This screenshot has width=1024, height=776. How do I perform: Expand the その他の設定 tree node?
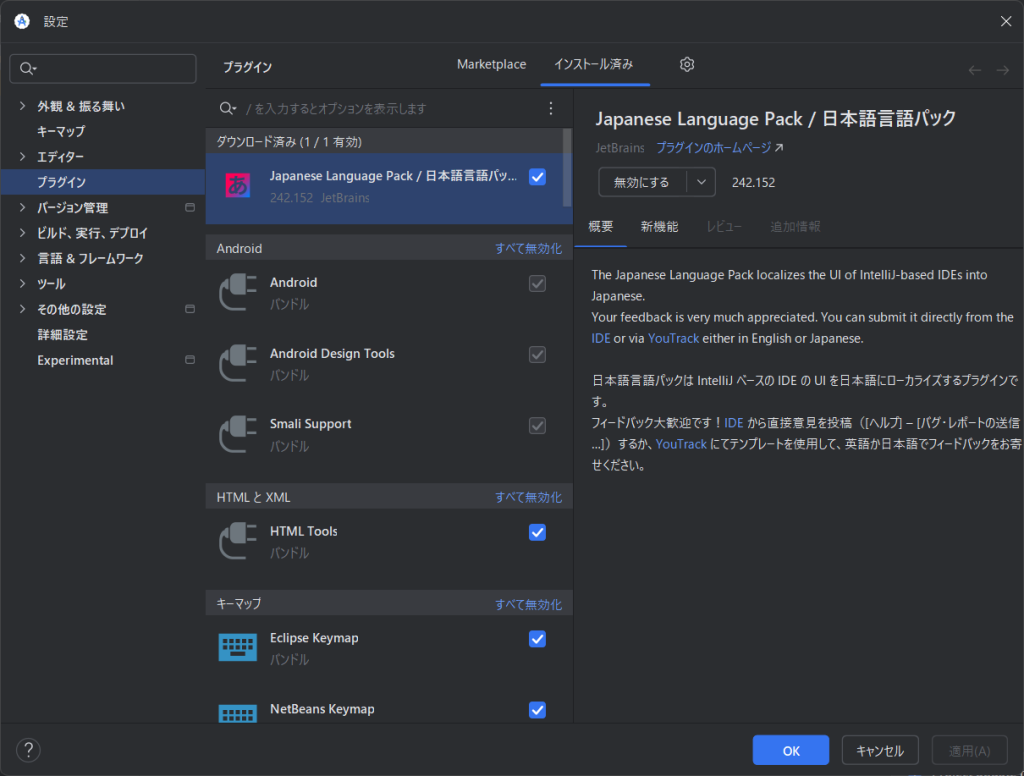click(23, 309)
